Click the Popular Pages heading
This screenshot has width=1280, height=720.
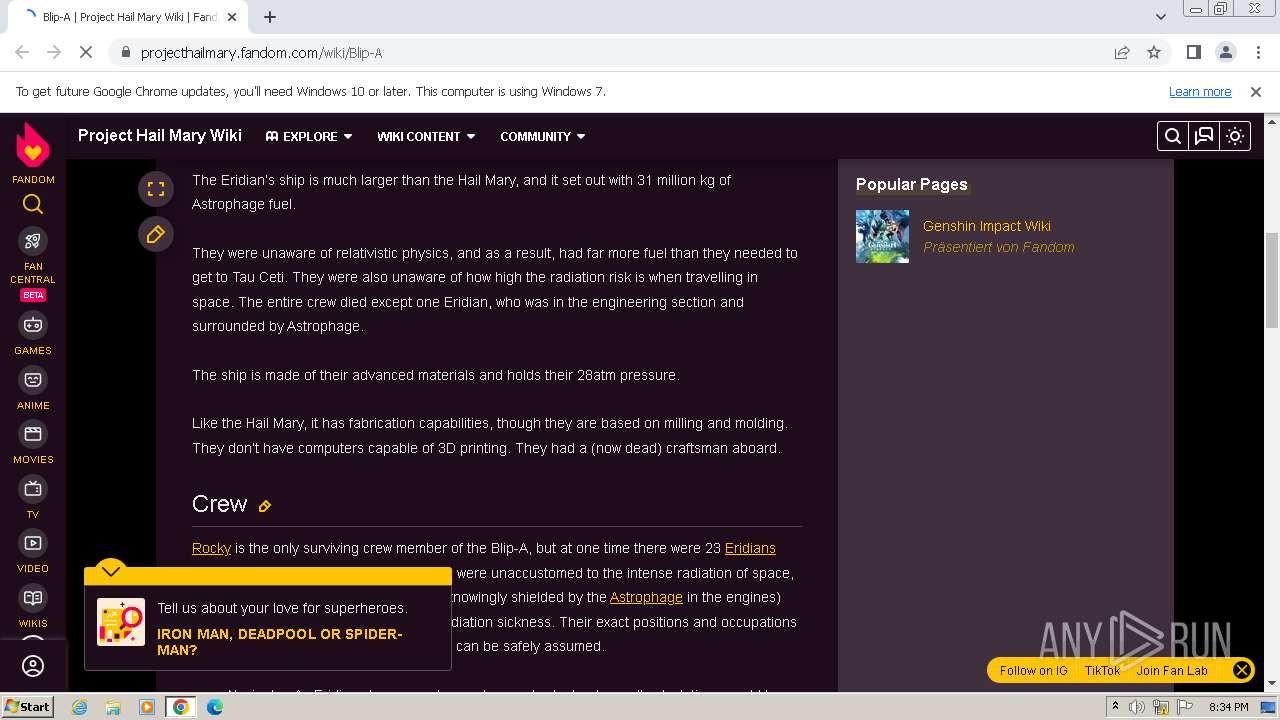click(x=911, y=184)
